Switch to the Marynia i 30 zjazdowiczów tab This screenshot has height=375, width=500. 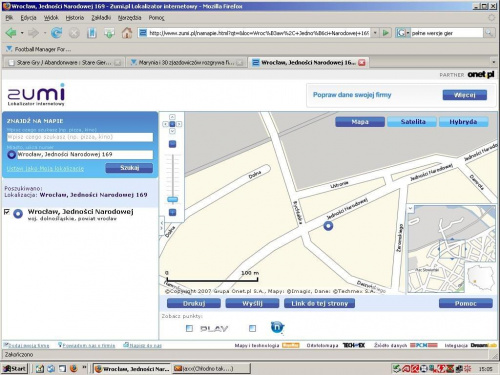[186, 62]
